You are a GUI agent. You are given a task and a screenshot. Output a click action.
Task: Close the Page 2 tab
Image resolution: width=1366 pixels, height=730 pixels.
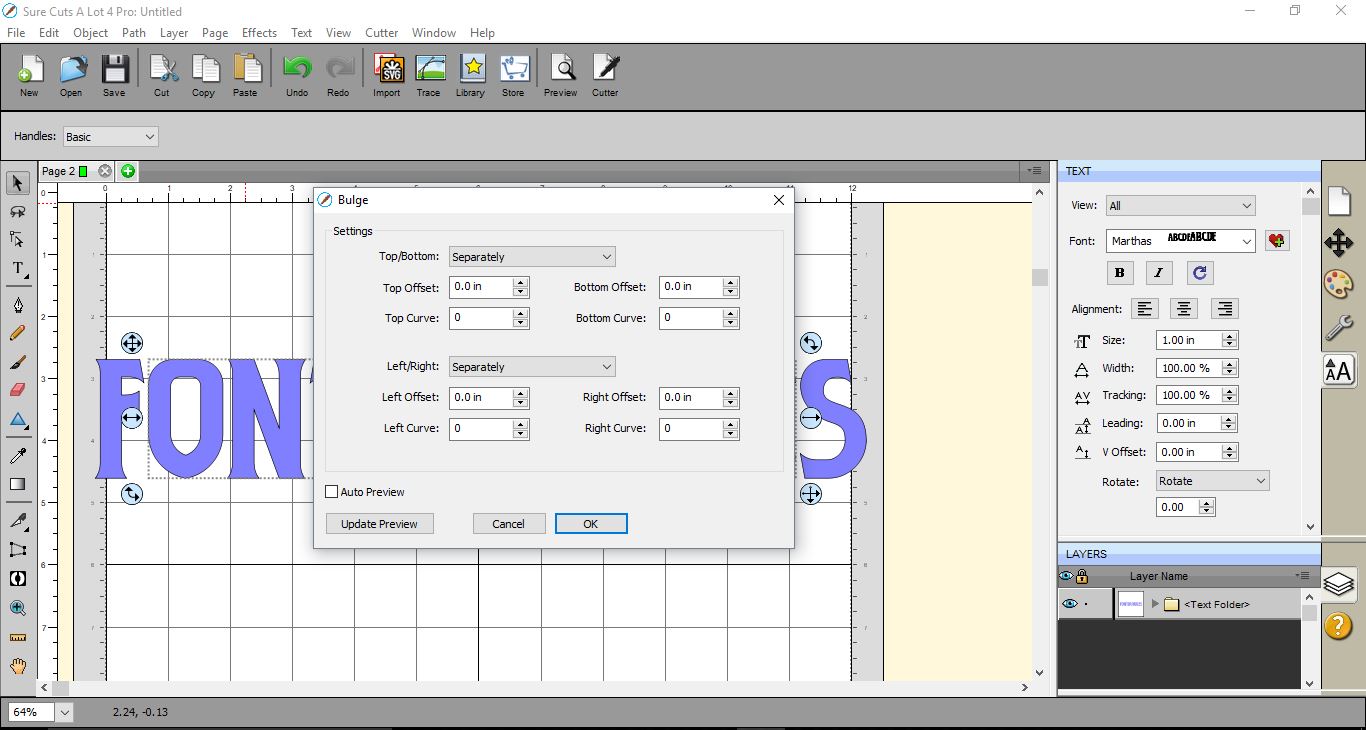coord(105,171)
